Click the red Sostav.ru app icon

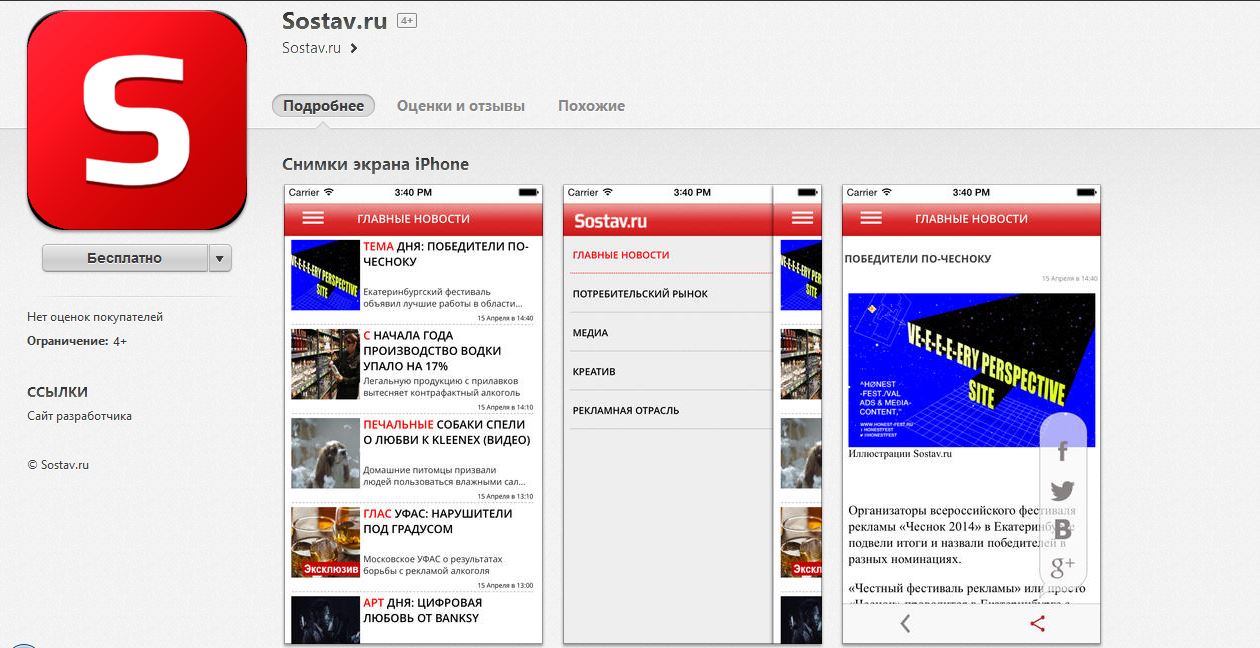click(137, 118)
